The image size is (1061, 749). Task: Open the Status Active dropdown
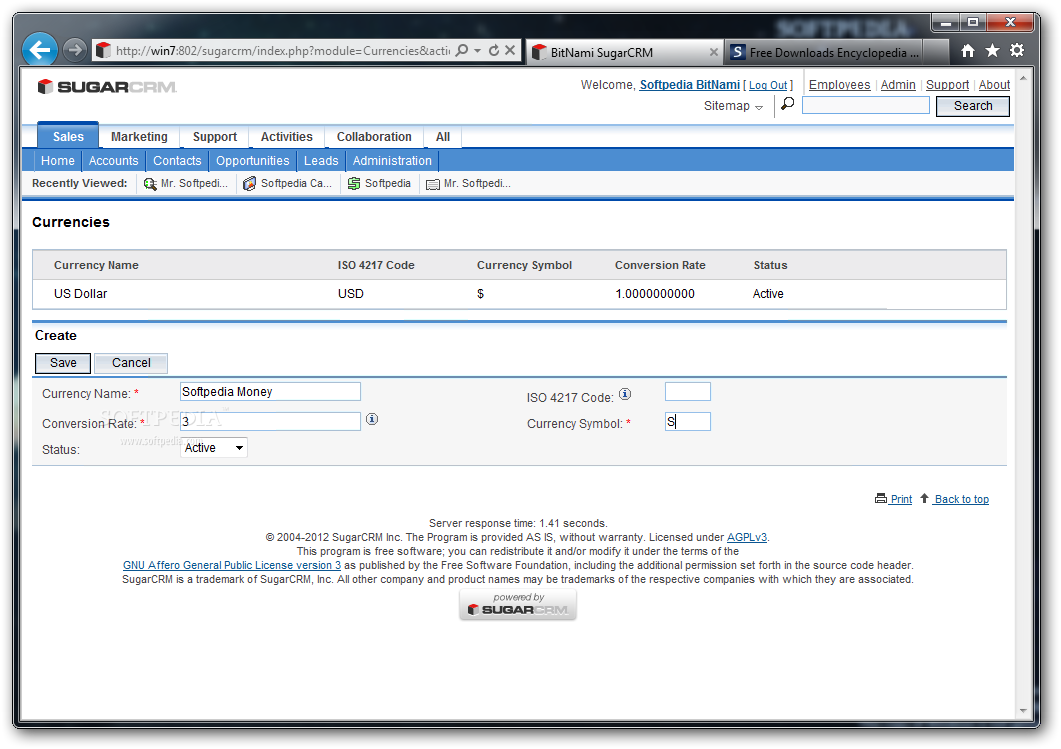point(214,447)
